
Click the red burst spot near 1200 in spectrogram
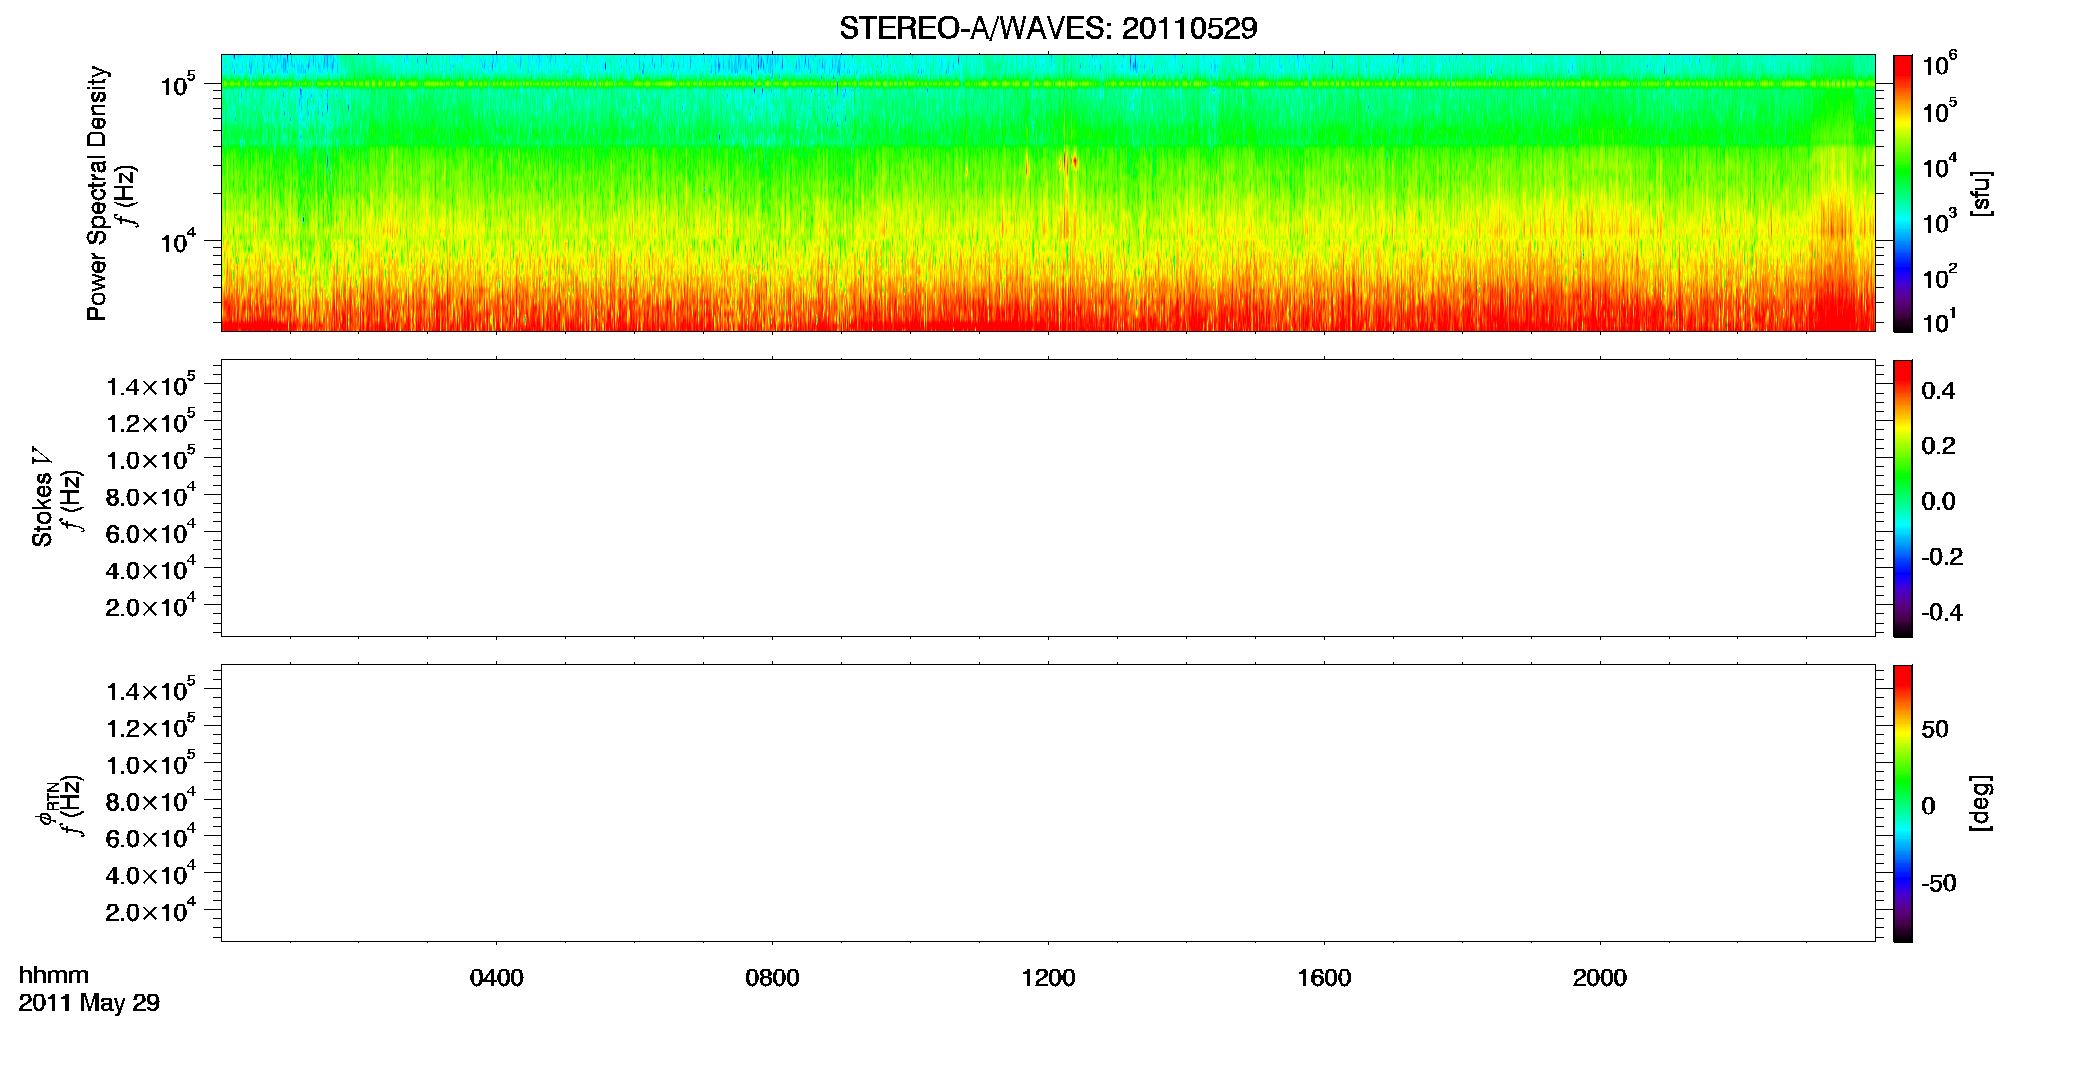pyautogui.click(x=1074, y=161)
